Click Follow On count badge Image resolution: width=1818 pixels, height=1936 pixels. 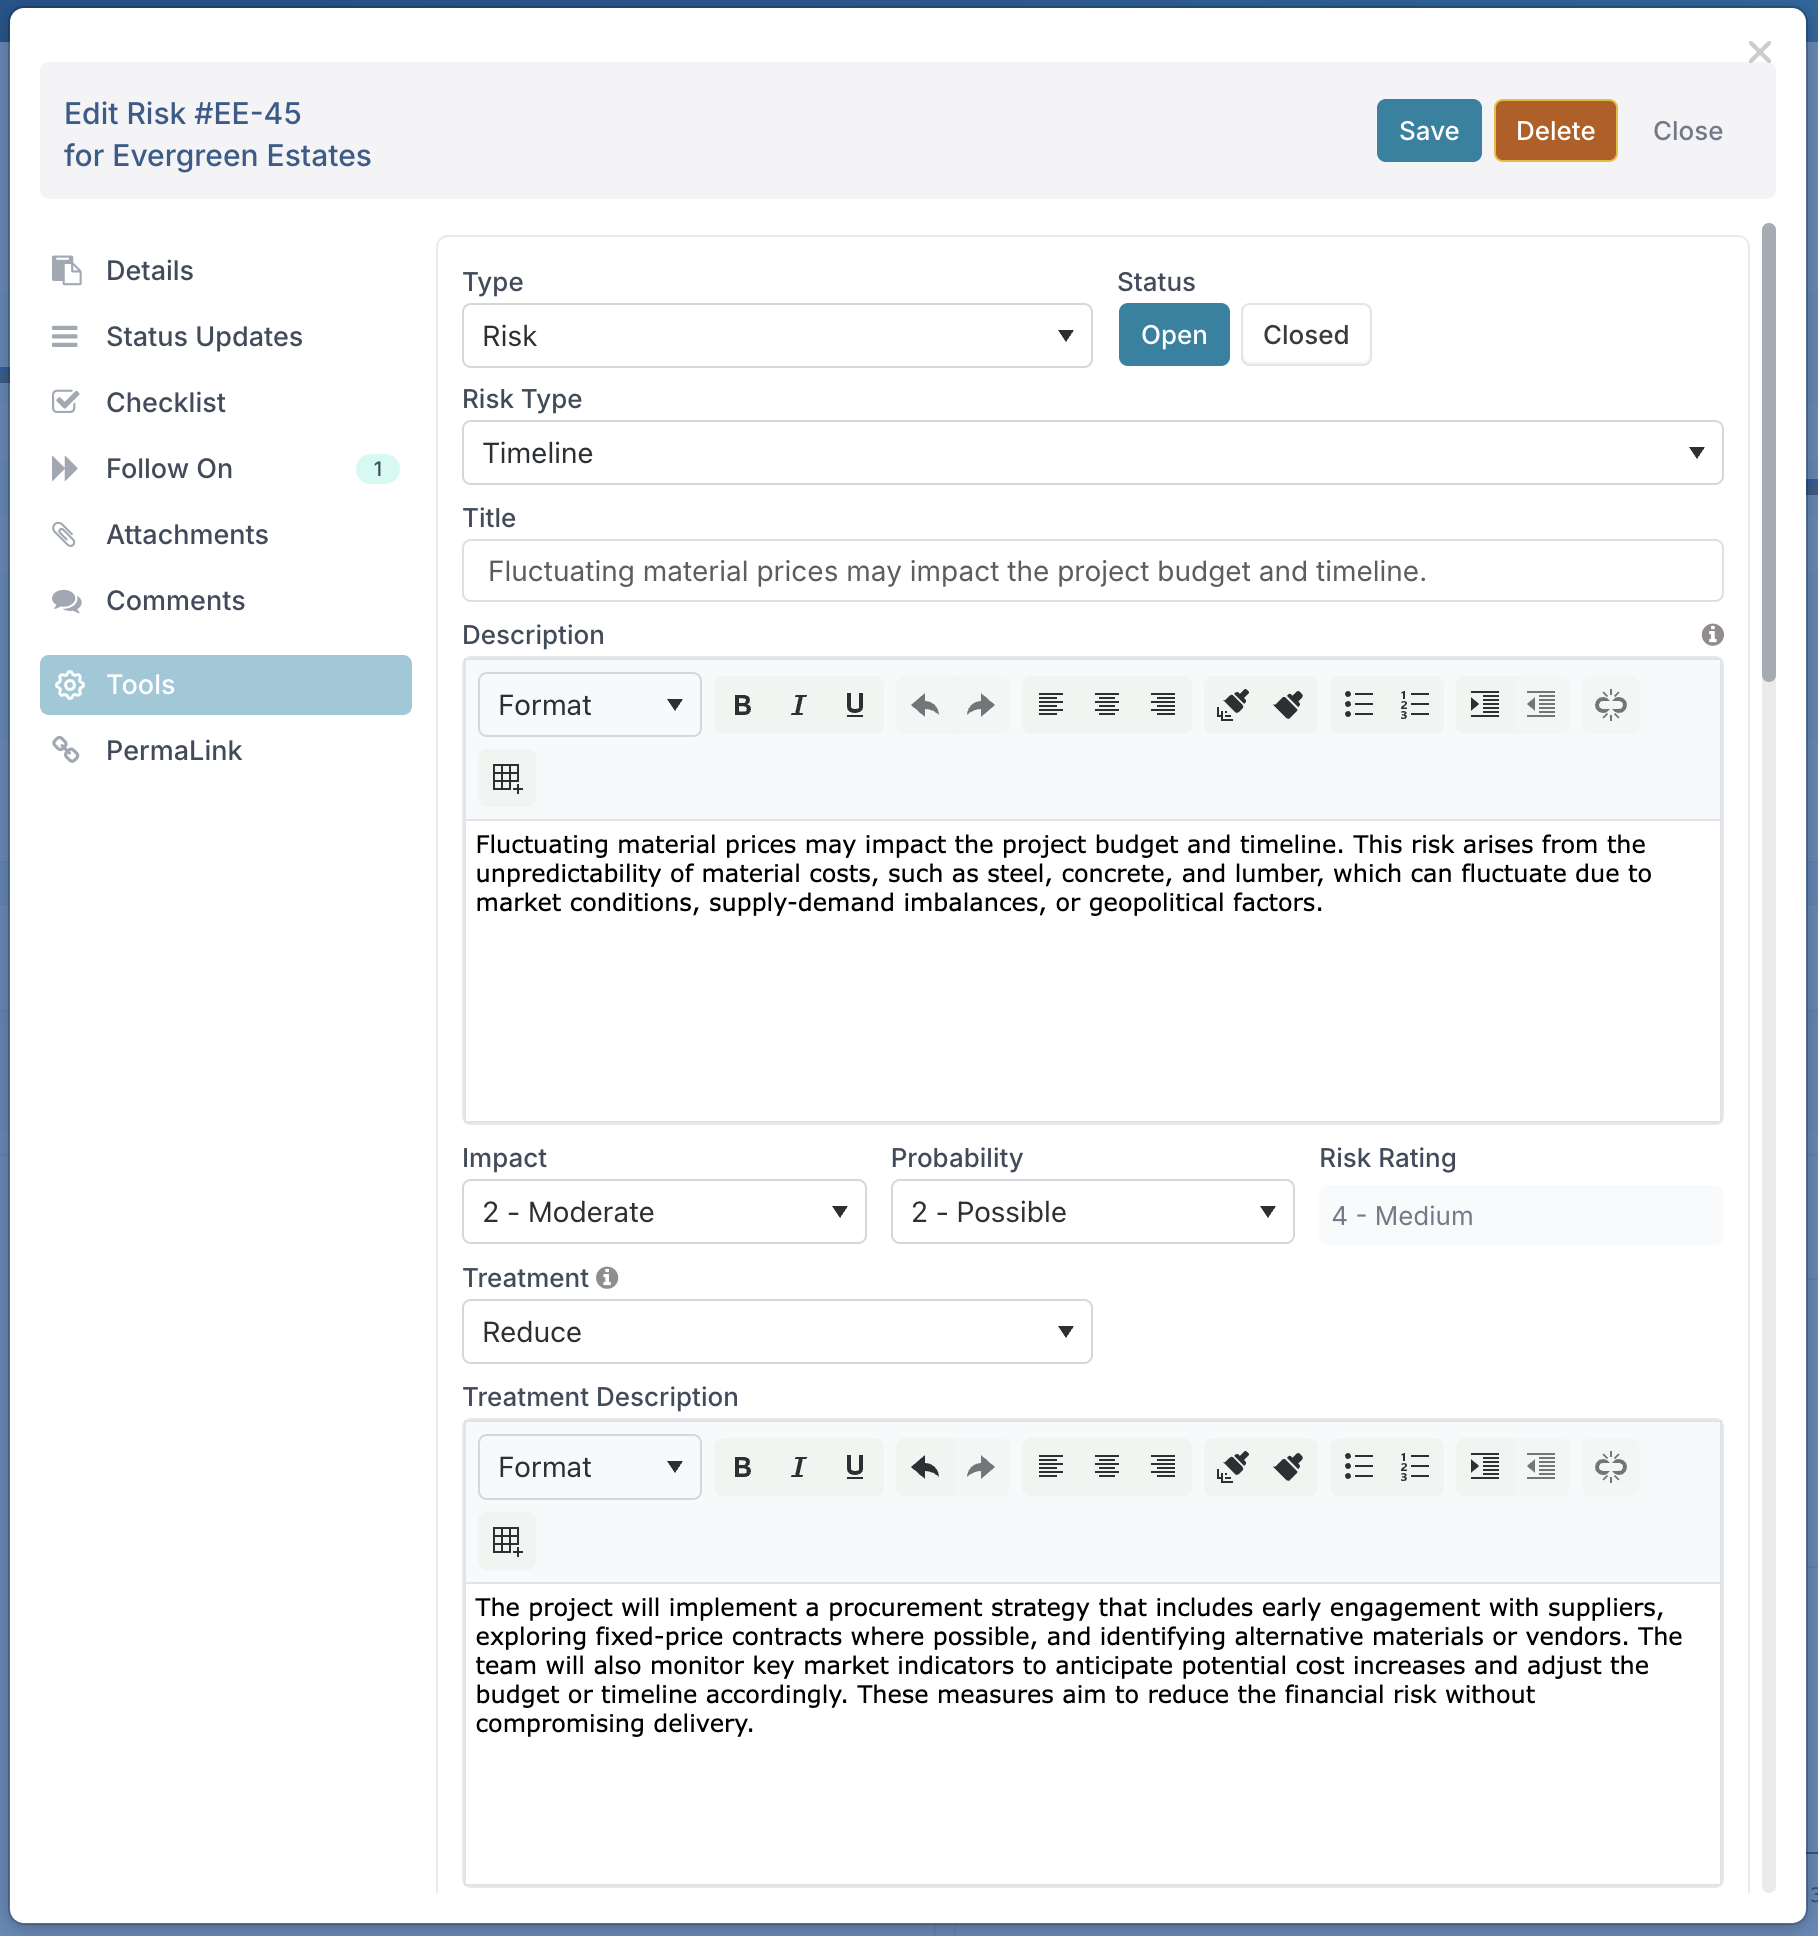pyautogui.click(x=378, y=468)
